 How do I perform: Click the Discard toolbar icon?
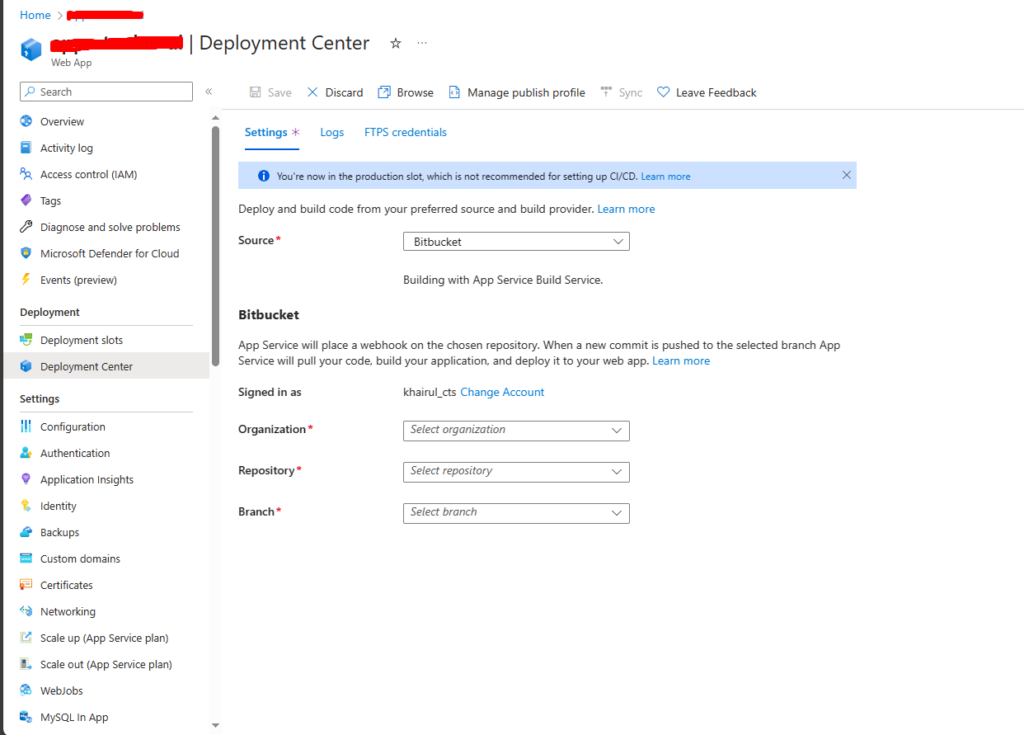pos(313,92)
